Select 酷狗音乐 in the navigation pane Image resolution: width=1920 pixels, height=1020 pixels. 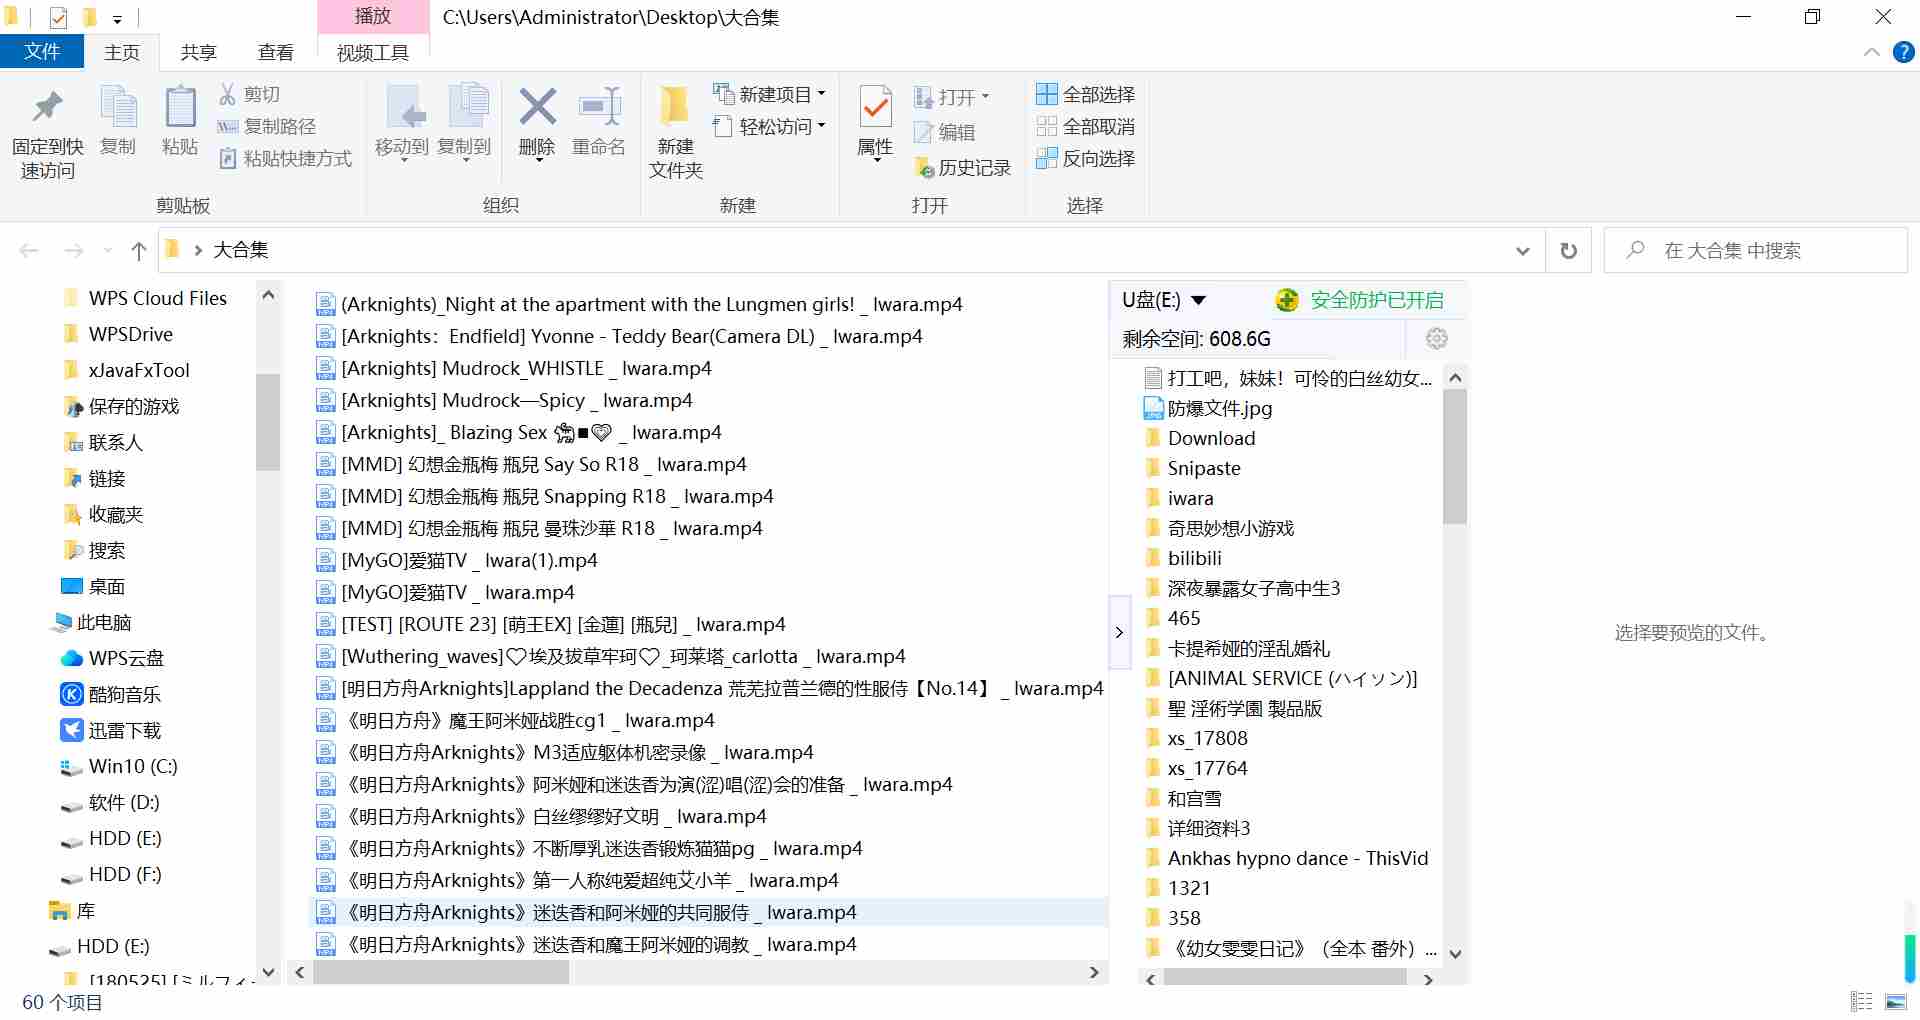111,694
